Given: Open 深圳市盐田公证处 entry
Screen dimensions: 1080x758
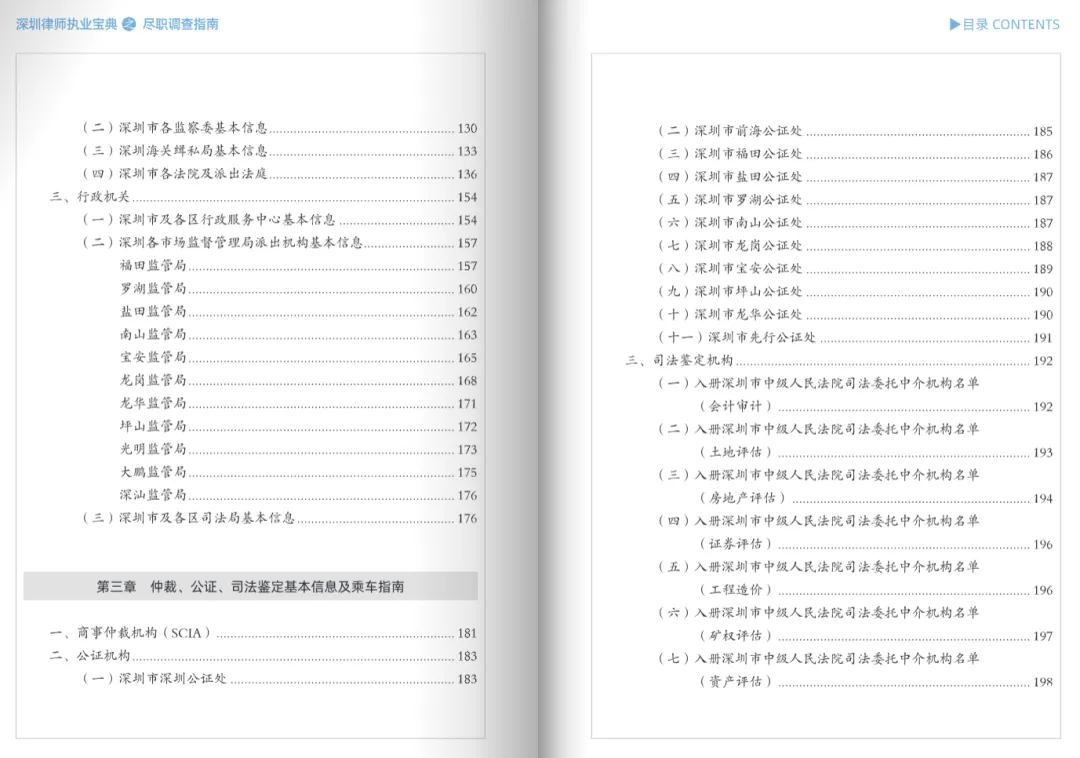Looking at the screenshot, I should click(855, 177).
